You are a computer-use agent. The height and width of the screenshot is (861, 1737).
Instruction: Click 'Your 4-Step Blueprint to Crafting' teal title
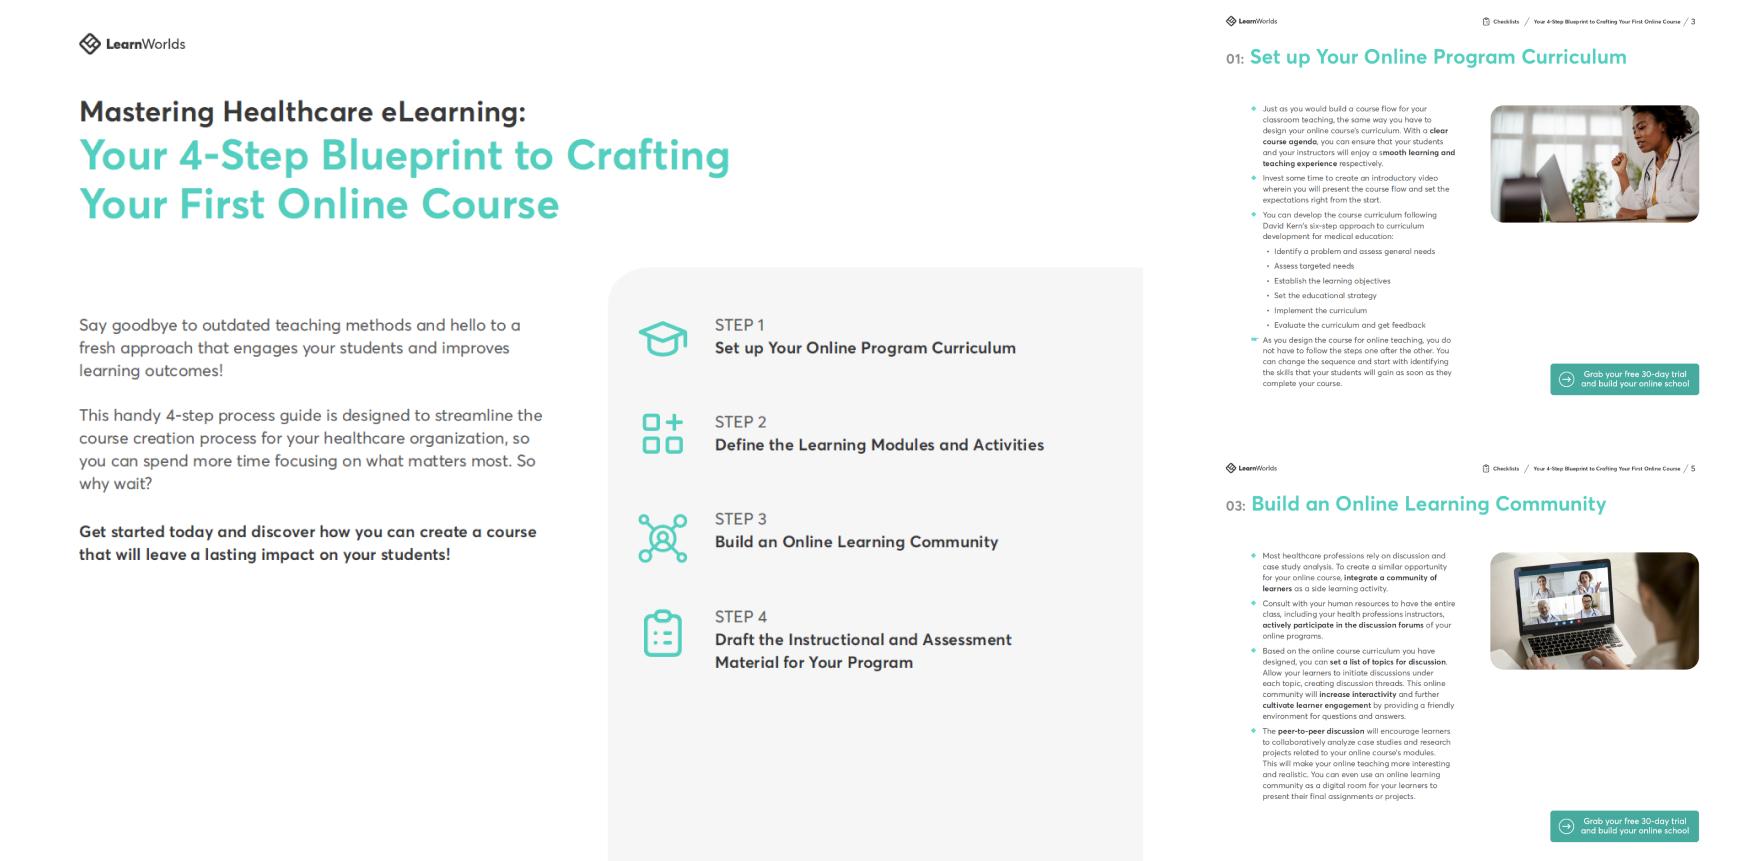[404, 156]
